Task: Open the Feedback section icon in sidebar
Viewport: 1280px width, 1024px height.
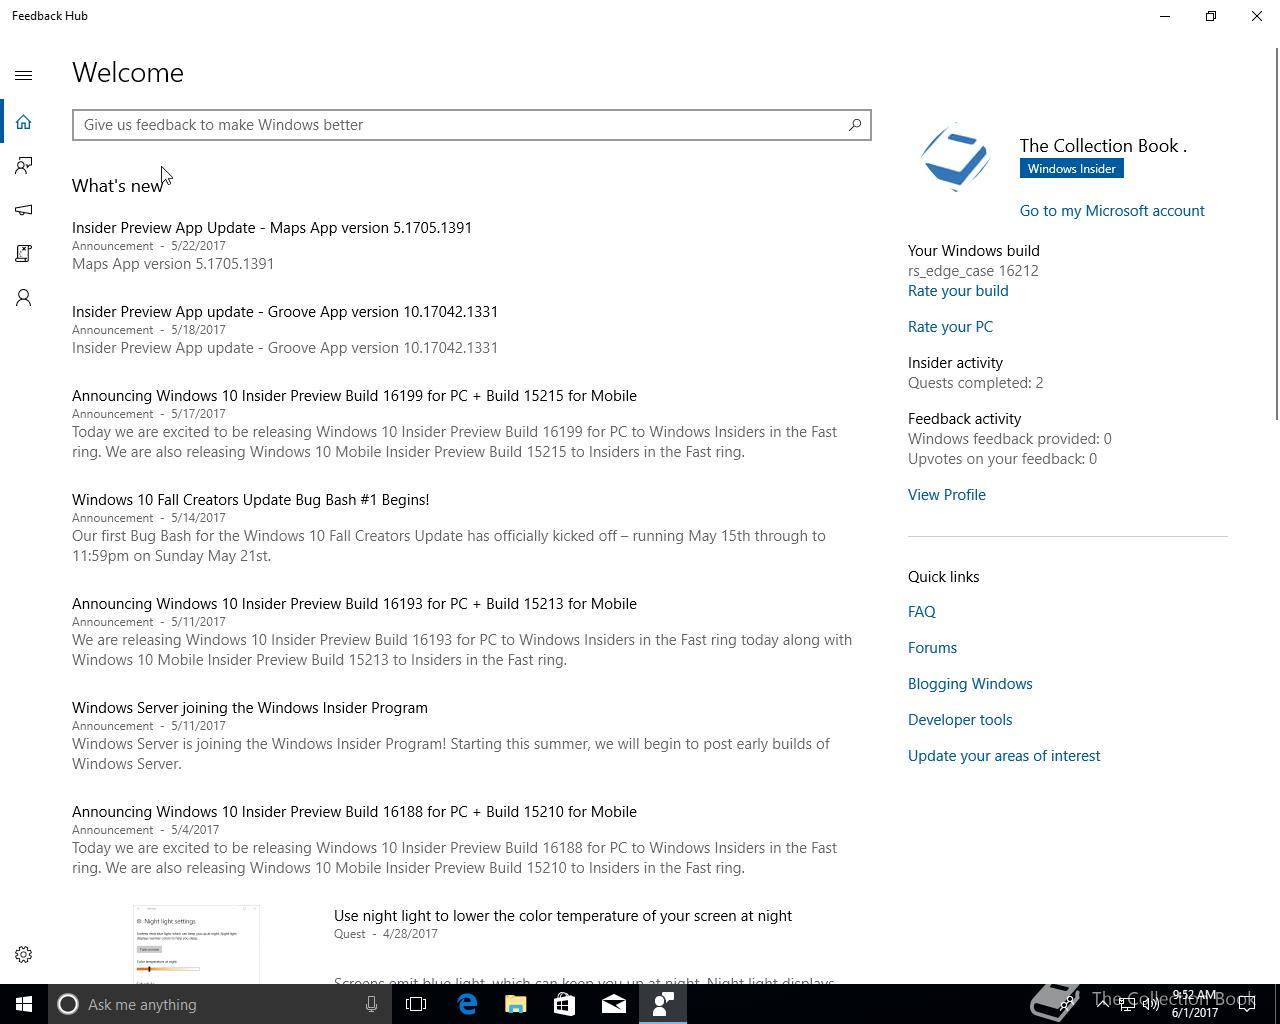Action: click(x=24, y=166)
